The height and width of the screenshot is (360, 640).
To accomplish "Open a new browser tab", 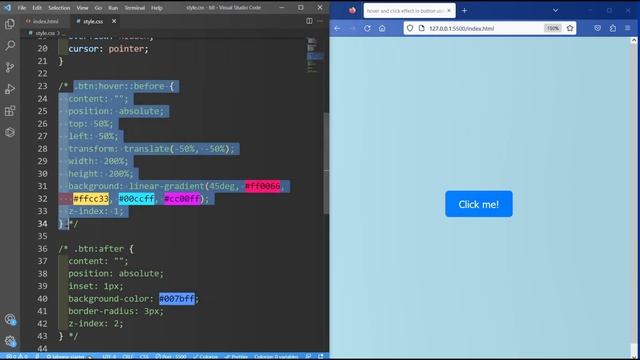I will coord(464,11).
